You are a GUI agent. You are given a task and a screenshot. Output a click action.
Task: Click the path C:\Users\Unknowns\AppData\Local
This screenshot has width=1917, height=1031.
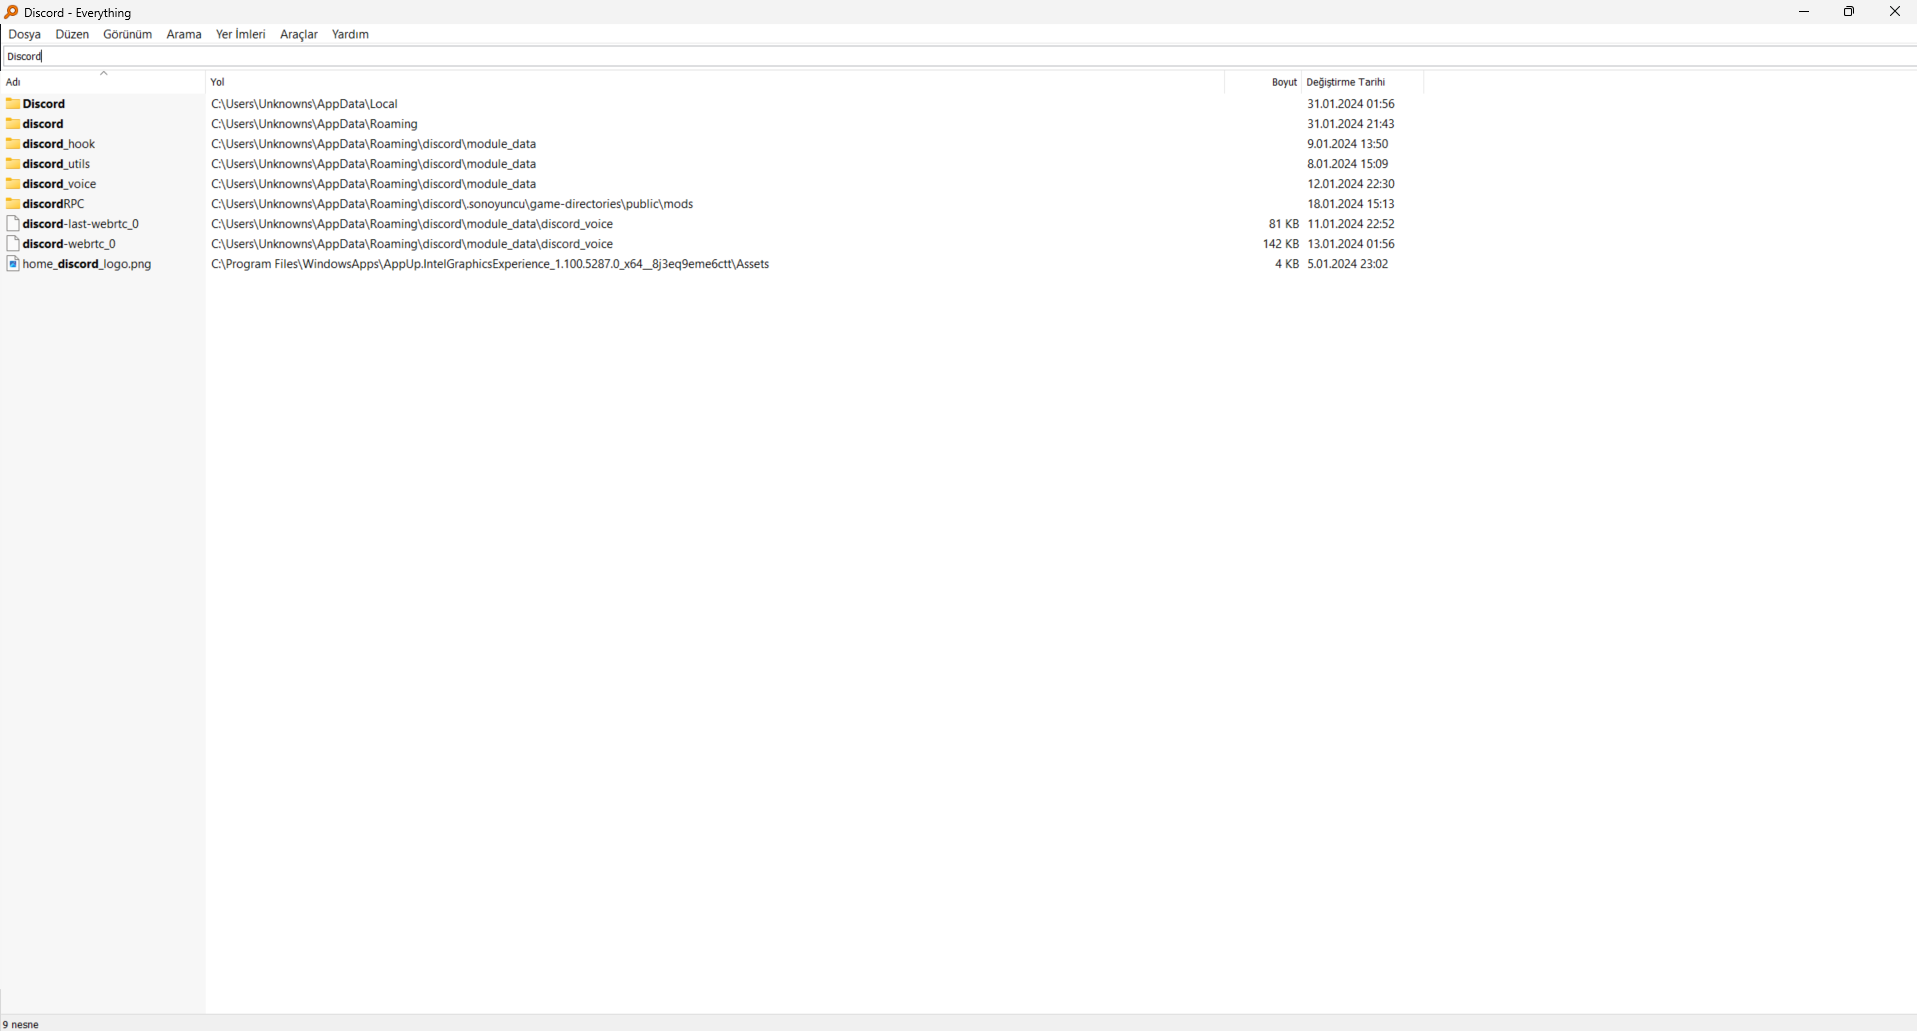tap(305, 104)
